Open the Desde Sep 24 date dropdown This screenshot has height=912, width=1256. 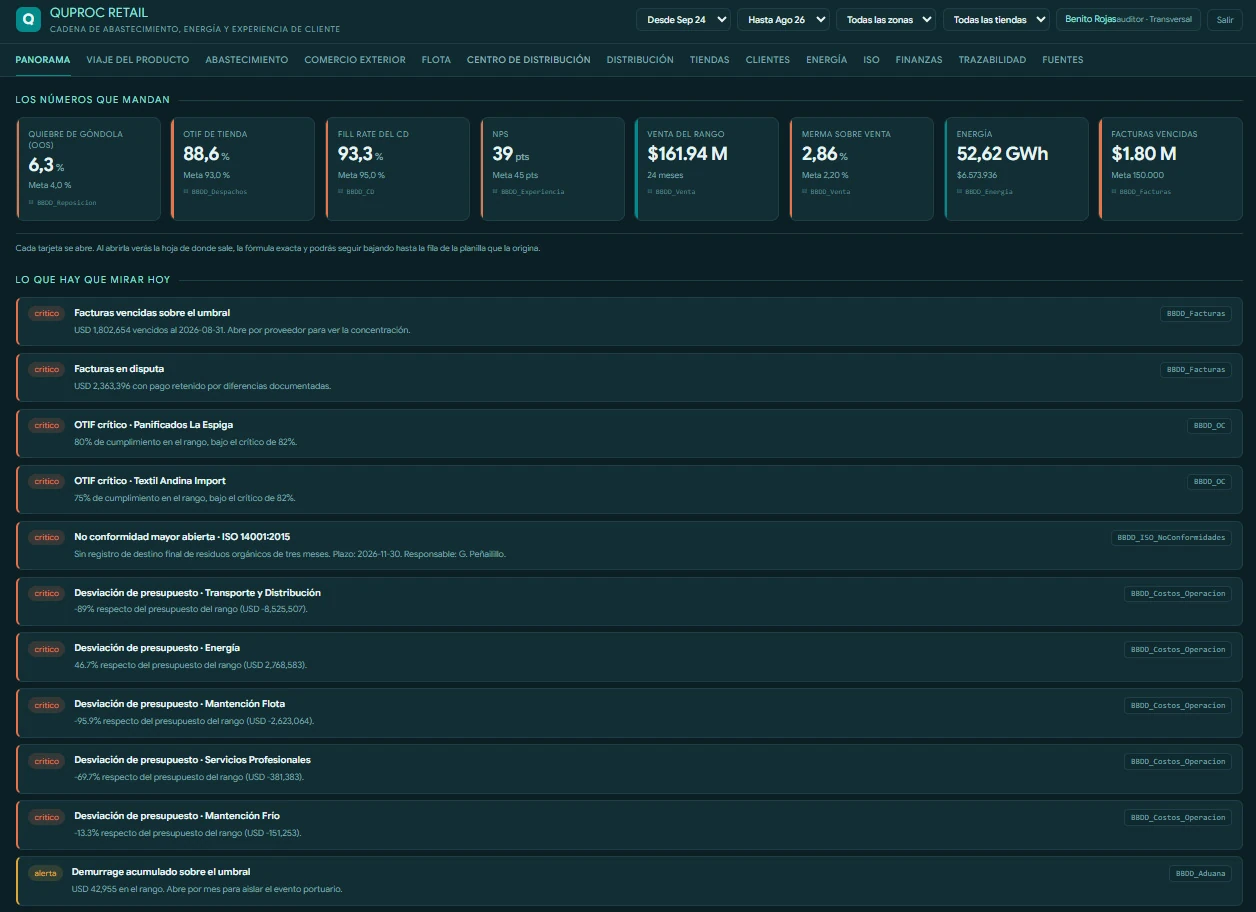[683, 20]
